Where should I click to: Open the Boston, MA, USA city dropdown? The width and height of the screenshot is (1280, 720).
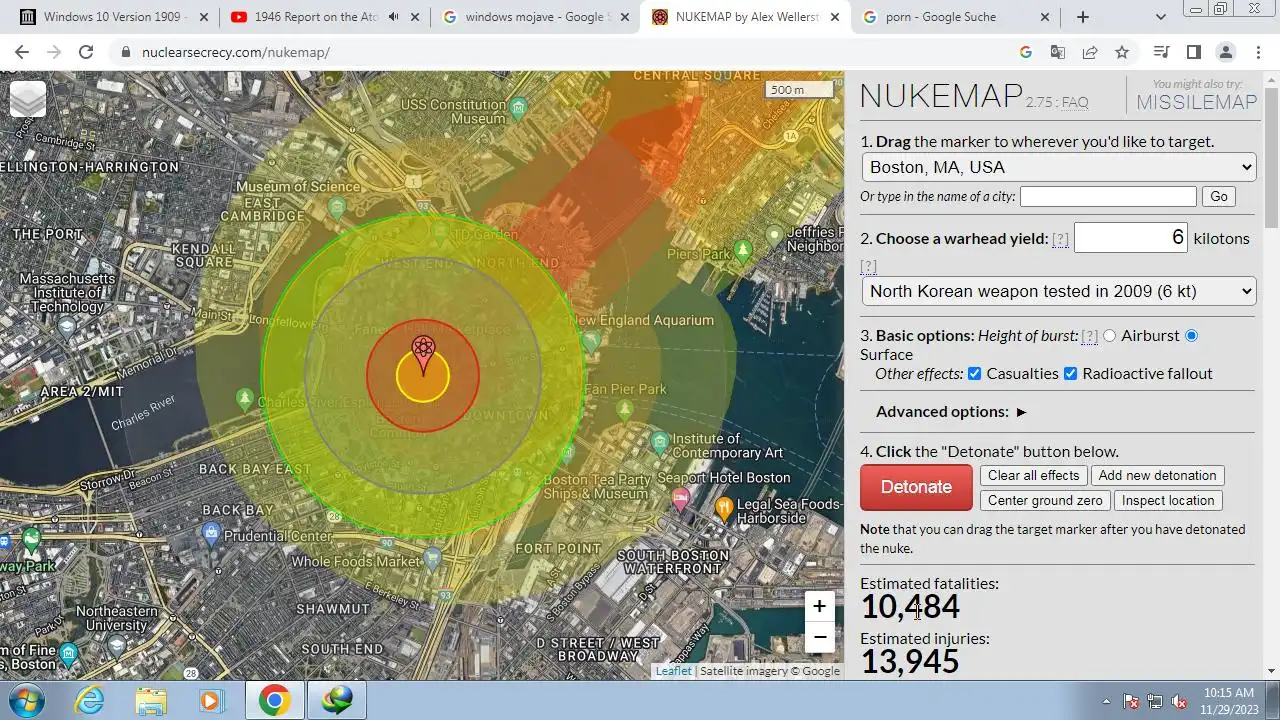pos(1059,167)
